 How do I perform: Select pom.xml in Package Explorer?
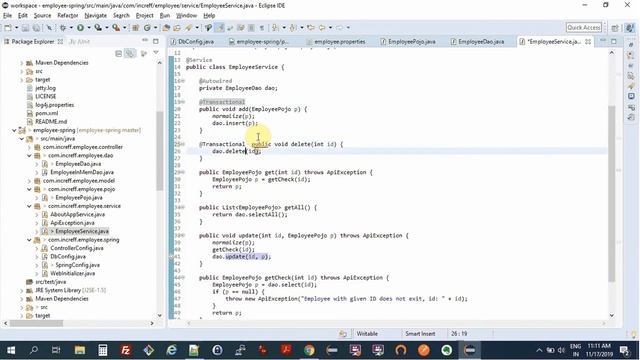[46, 113]
